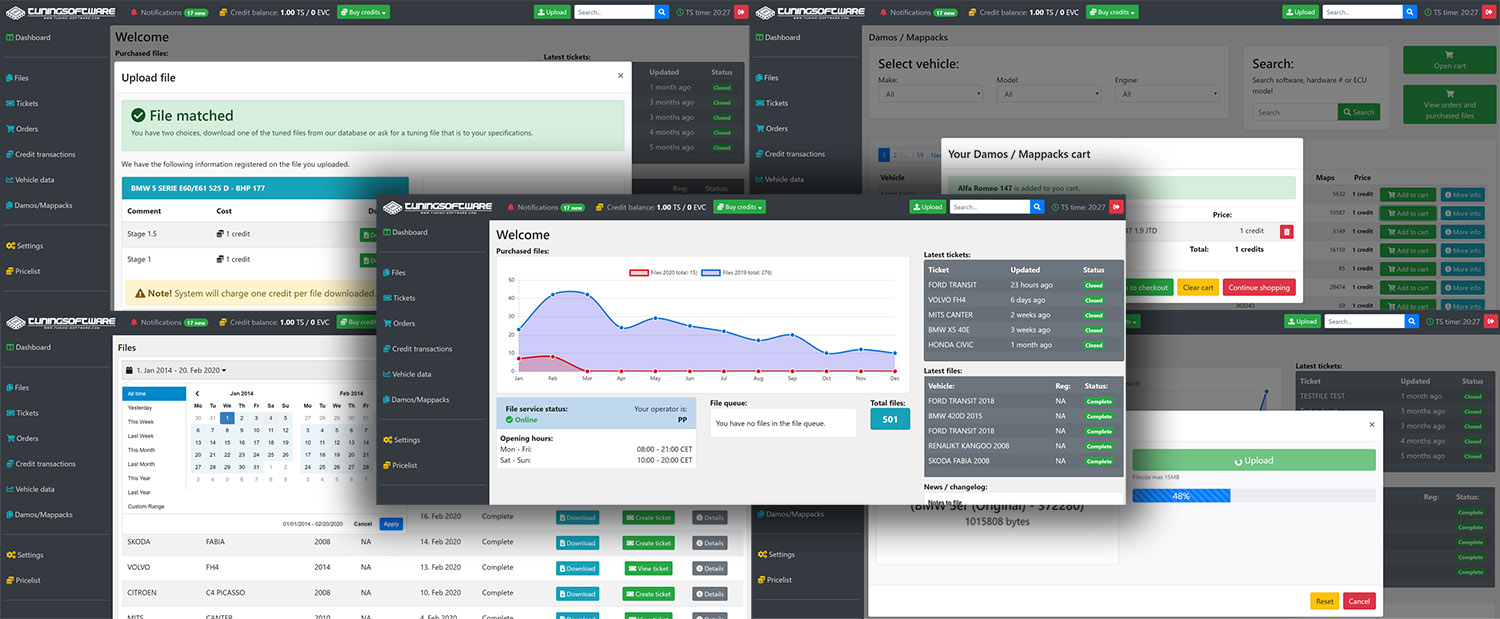Screen dimensions: 1500x619
Task: Open the Make dropdown in Damos/Mappacks window
Action: click(x=931, y=94)
